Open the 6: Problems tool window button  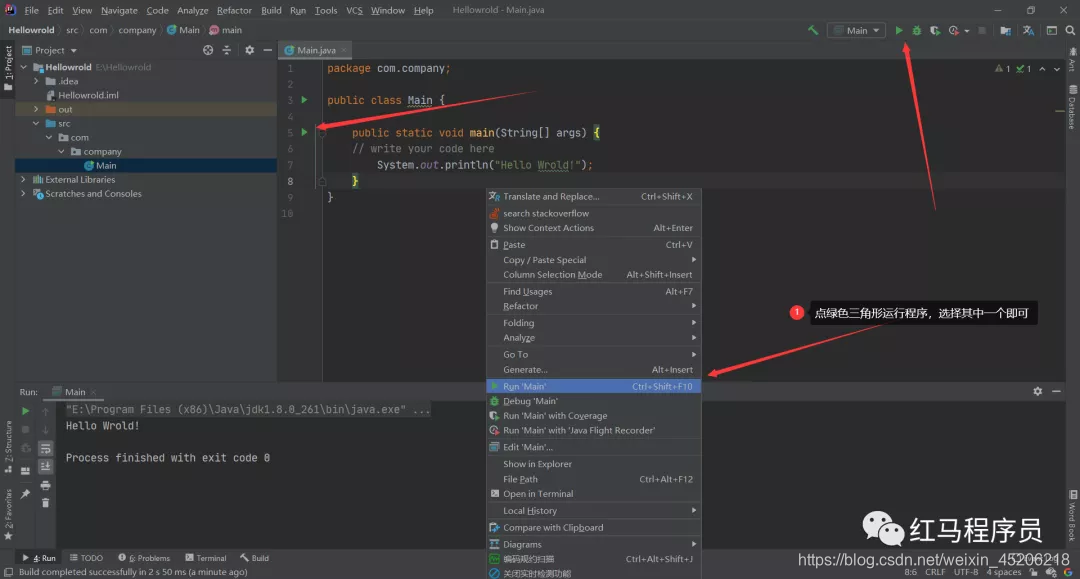tap(144, 558)
